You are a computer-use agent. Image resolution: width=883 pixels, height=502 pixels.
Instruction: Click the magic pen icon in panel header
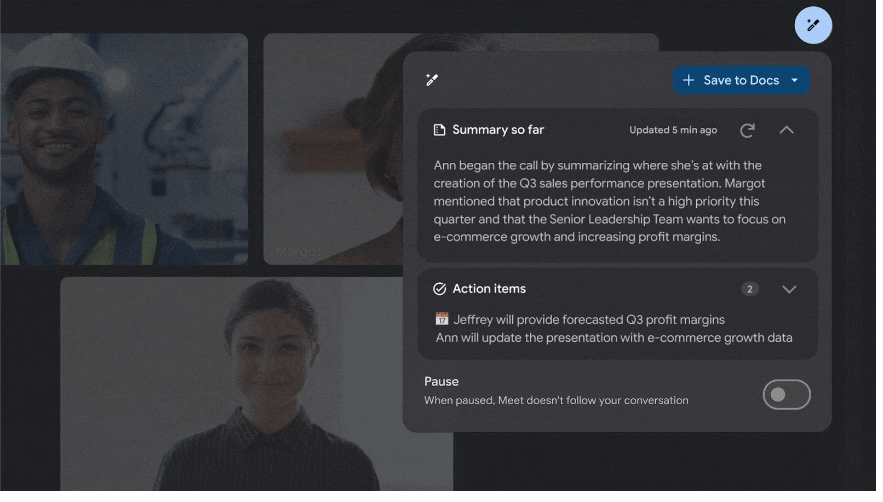click(432, 80)
